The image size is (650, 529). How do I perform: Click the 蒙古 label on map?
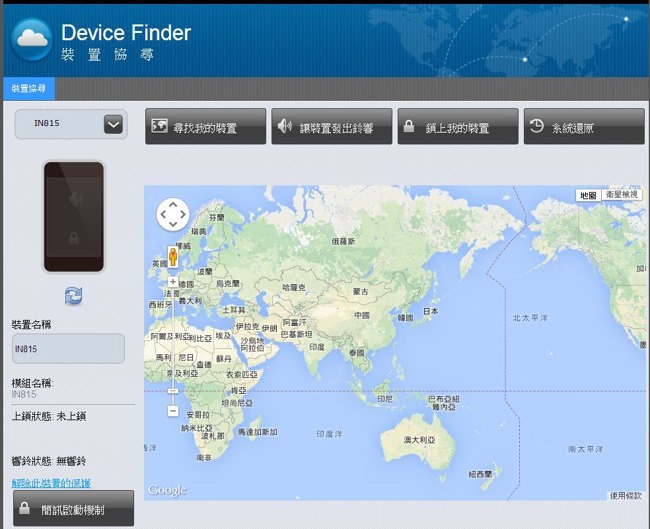tap(360, 292)
